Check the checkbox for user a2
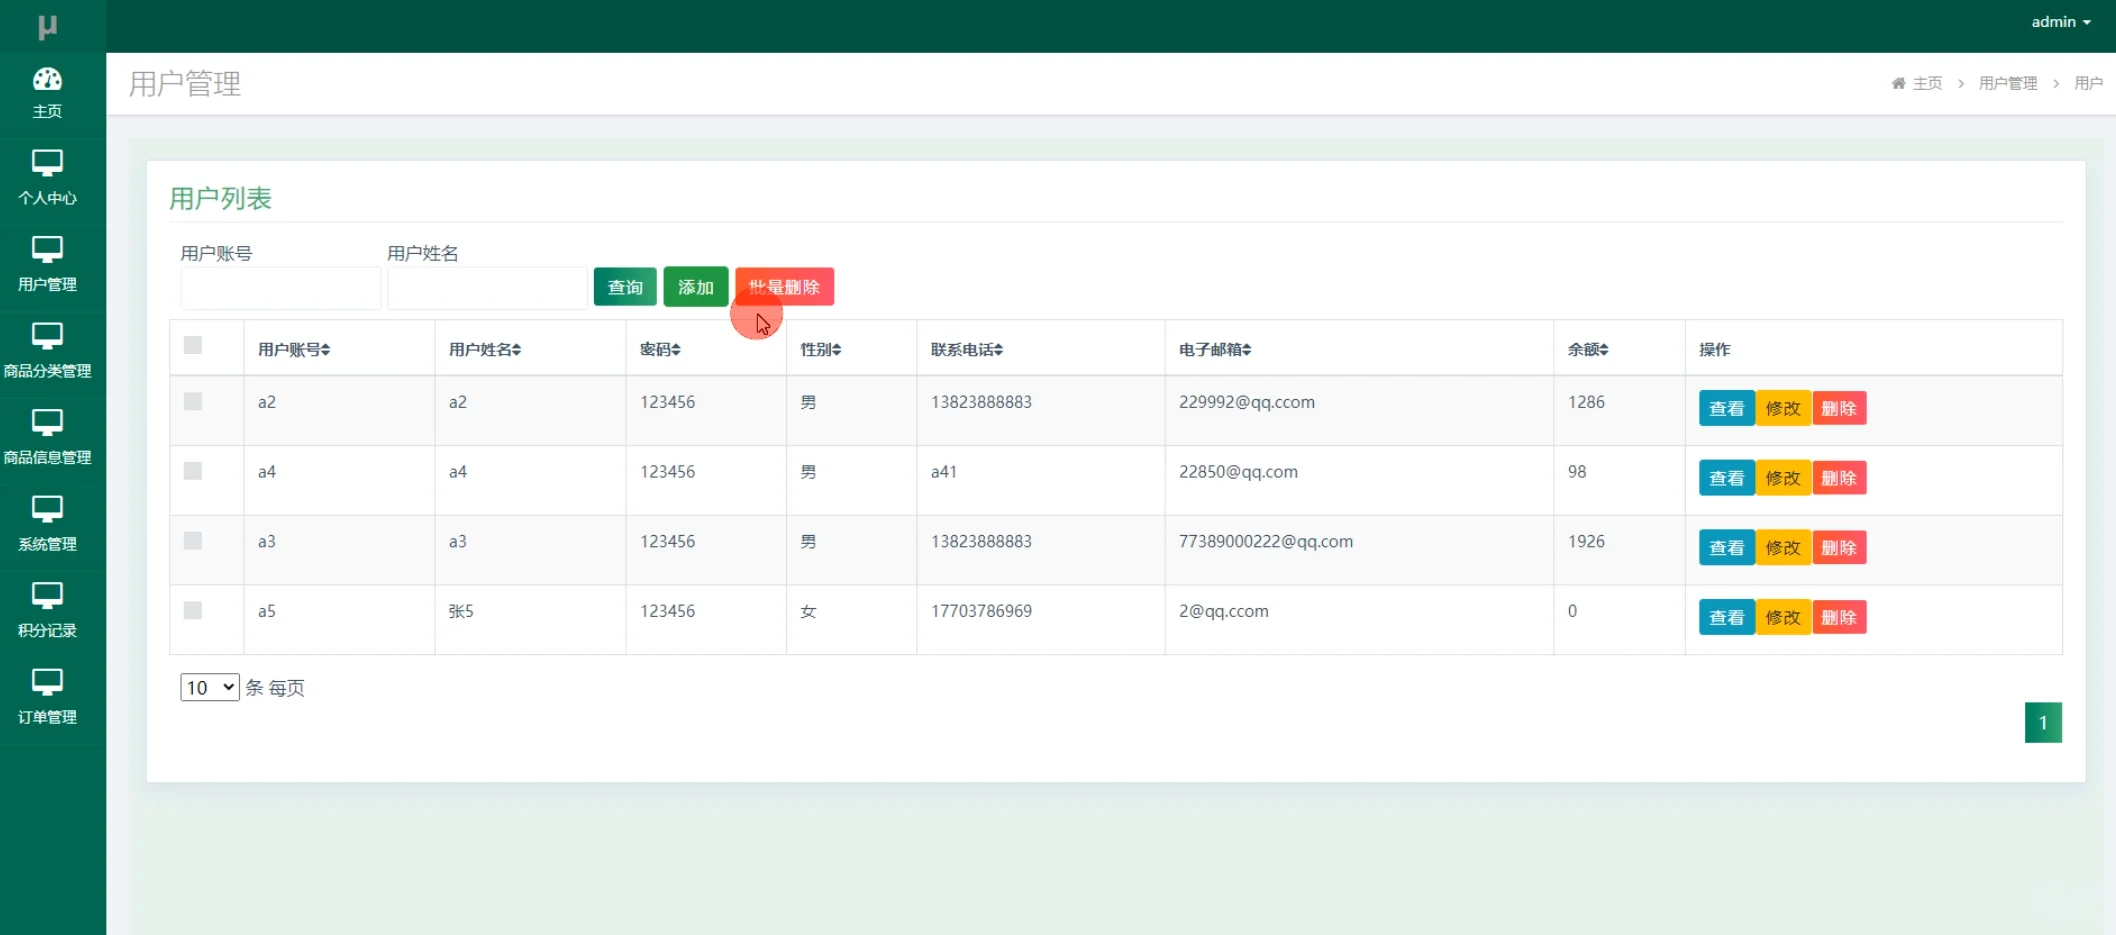2116x935 pixels. [193, 401]
